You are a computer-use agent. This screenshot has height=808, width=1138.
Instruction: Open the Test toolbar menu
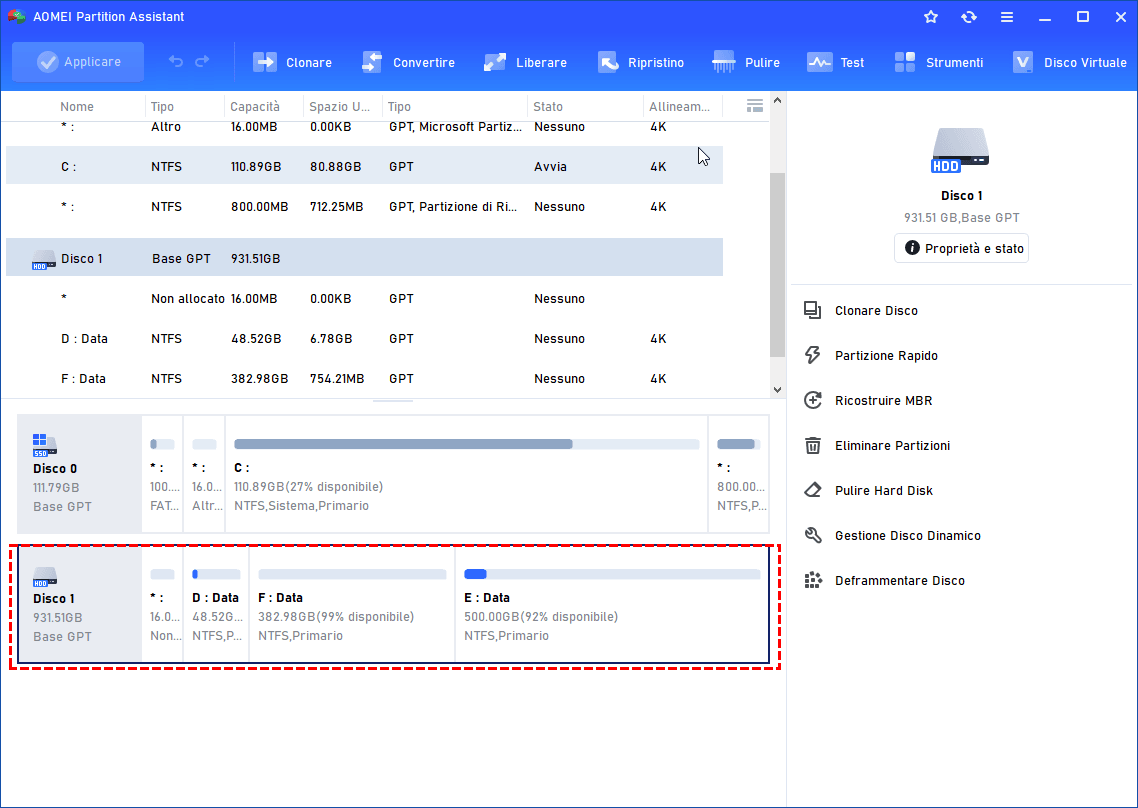(835, 62)
